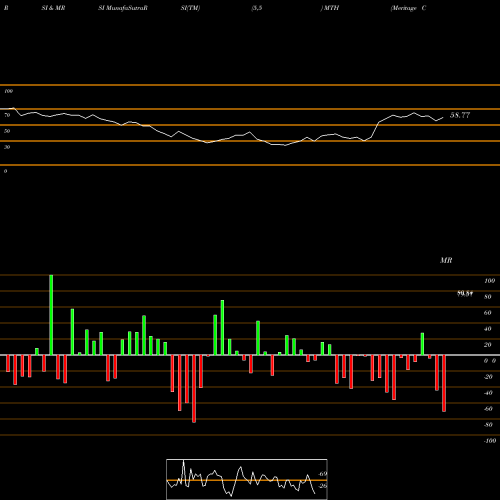Click the -100 label on MR axis

pyautogui.click(x=490, y=441)
